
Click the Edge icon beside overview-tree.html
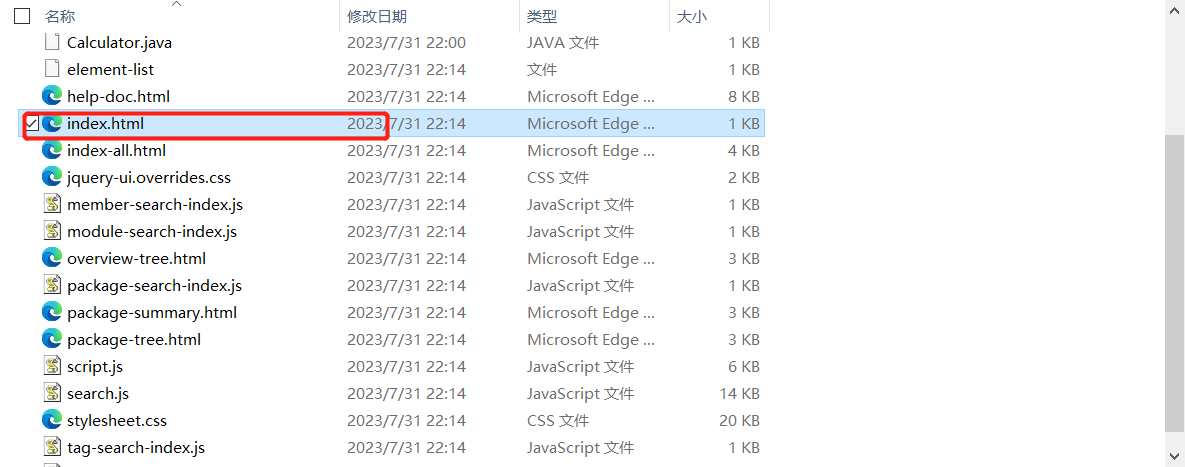pos(51,258)
